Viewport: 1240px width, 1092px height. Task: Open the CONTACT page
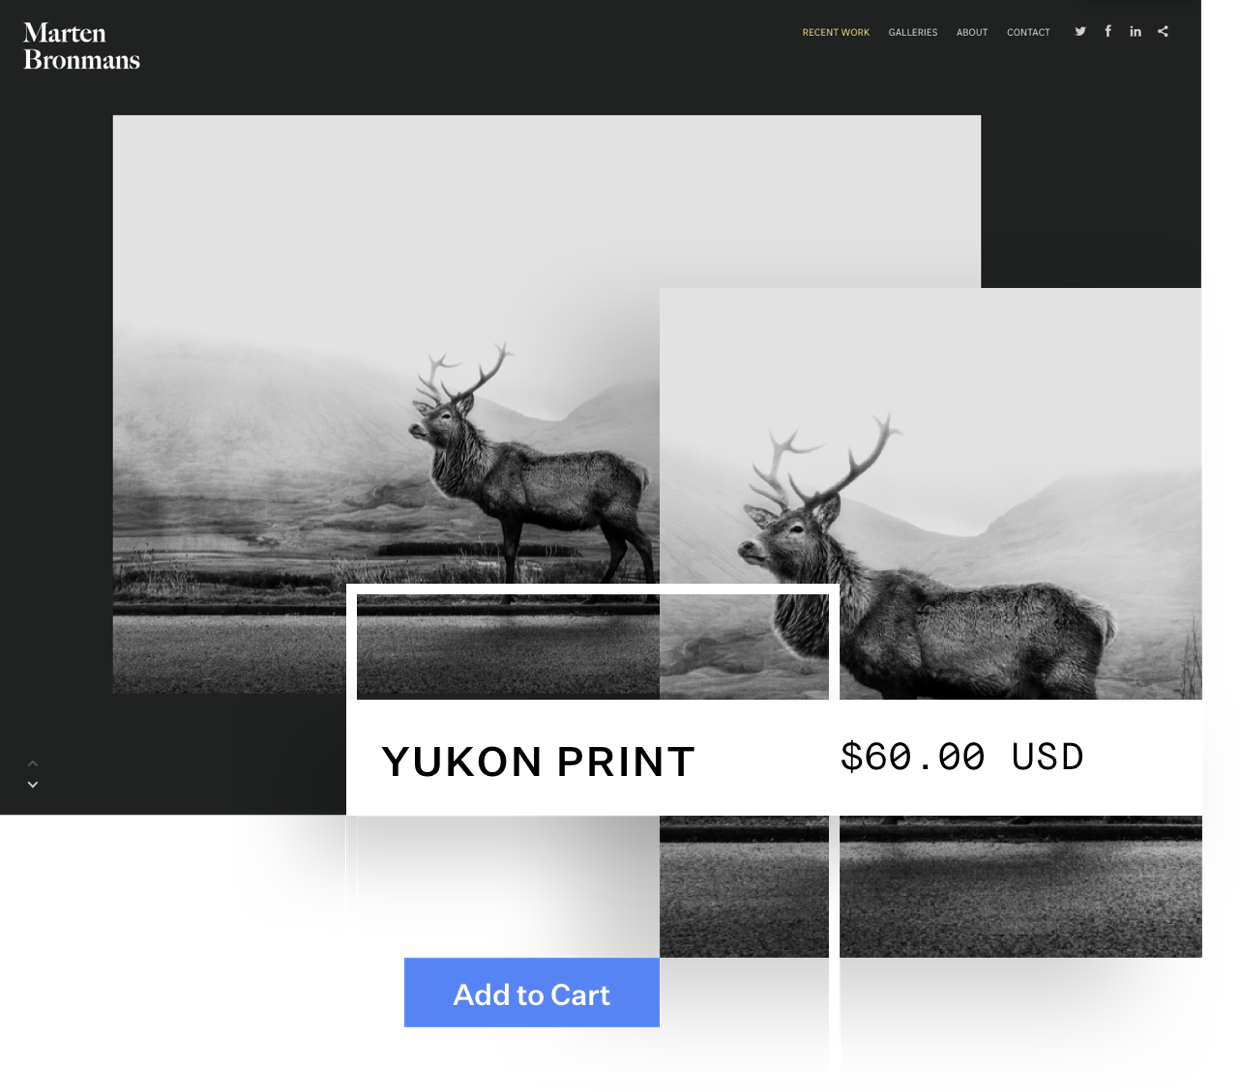click(x=1029, y=31)
